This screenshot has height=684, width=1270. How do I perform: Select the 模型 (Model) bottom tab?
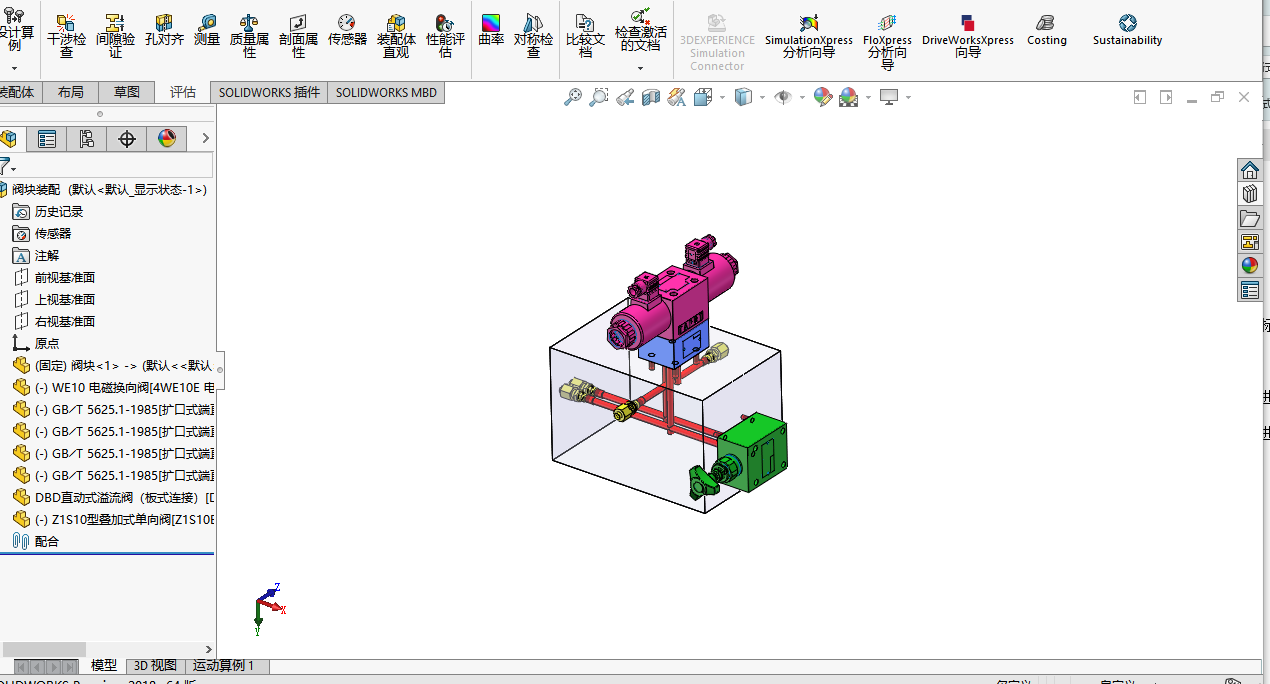(x=104, y=665)
